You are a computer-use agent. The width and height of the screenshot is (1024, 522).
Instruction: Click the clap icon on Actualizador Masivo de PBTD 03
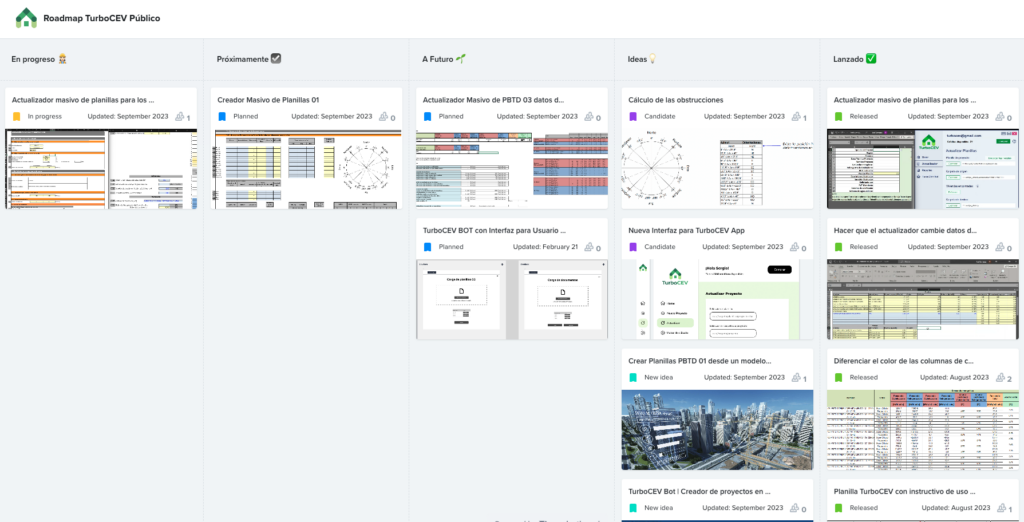pyautogui.click(x=590, y=117)
